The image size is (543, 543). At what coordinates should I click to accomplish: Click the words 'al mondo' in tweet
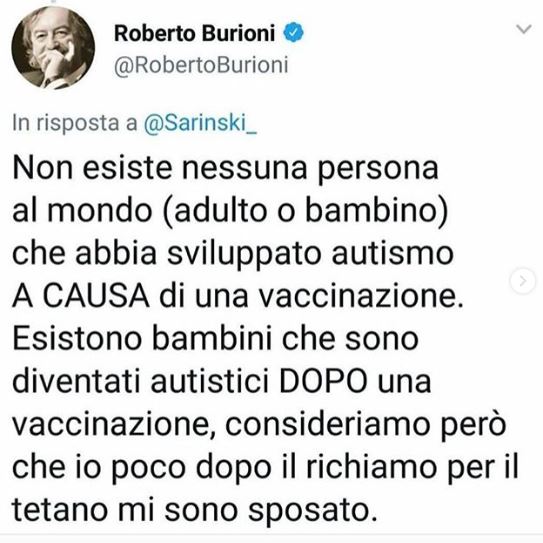coord(82,211)
